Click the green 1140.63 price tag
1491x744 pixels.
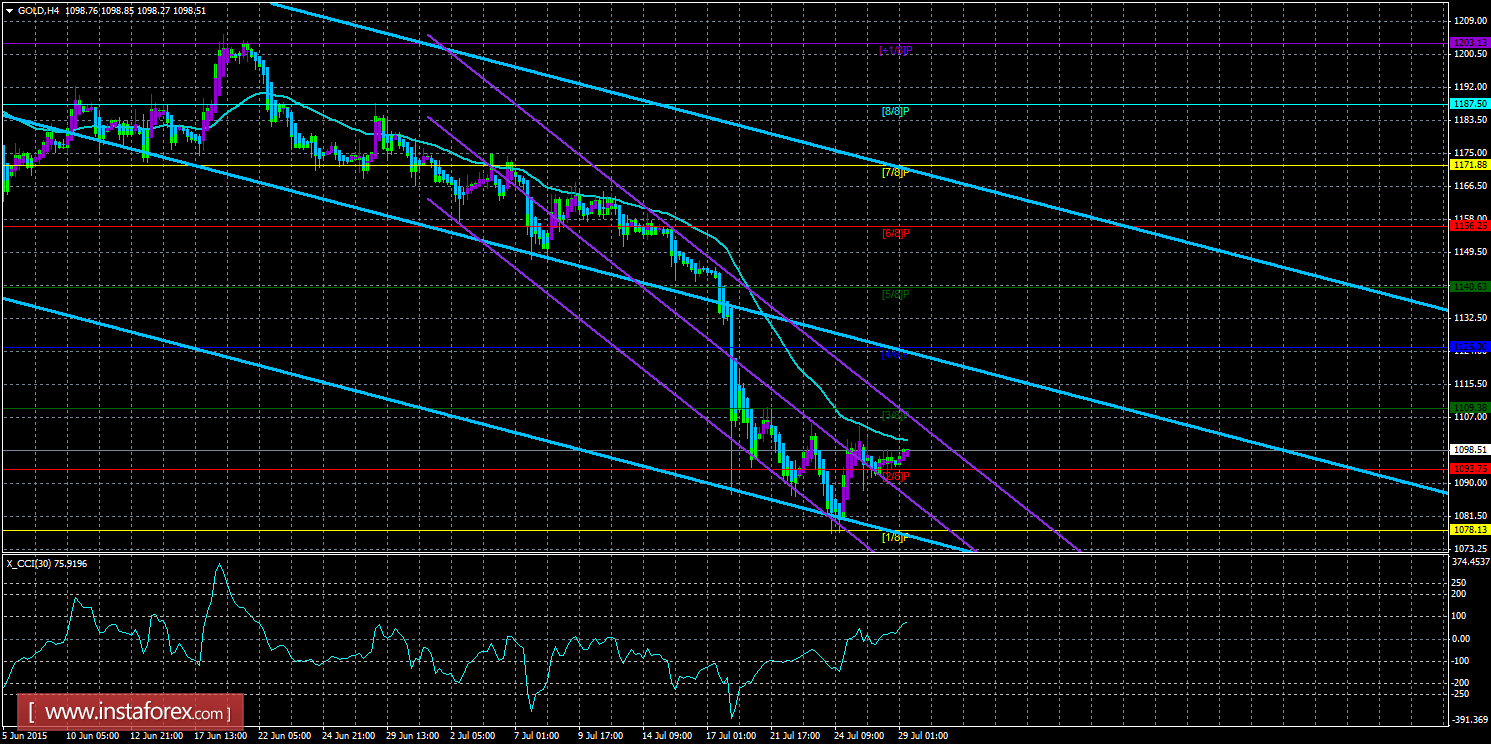(x=1469, y=287)
